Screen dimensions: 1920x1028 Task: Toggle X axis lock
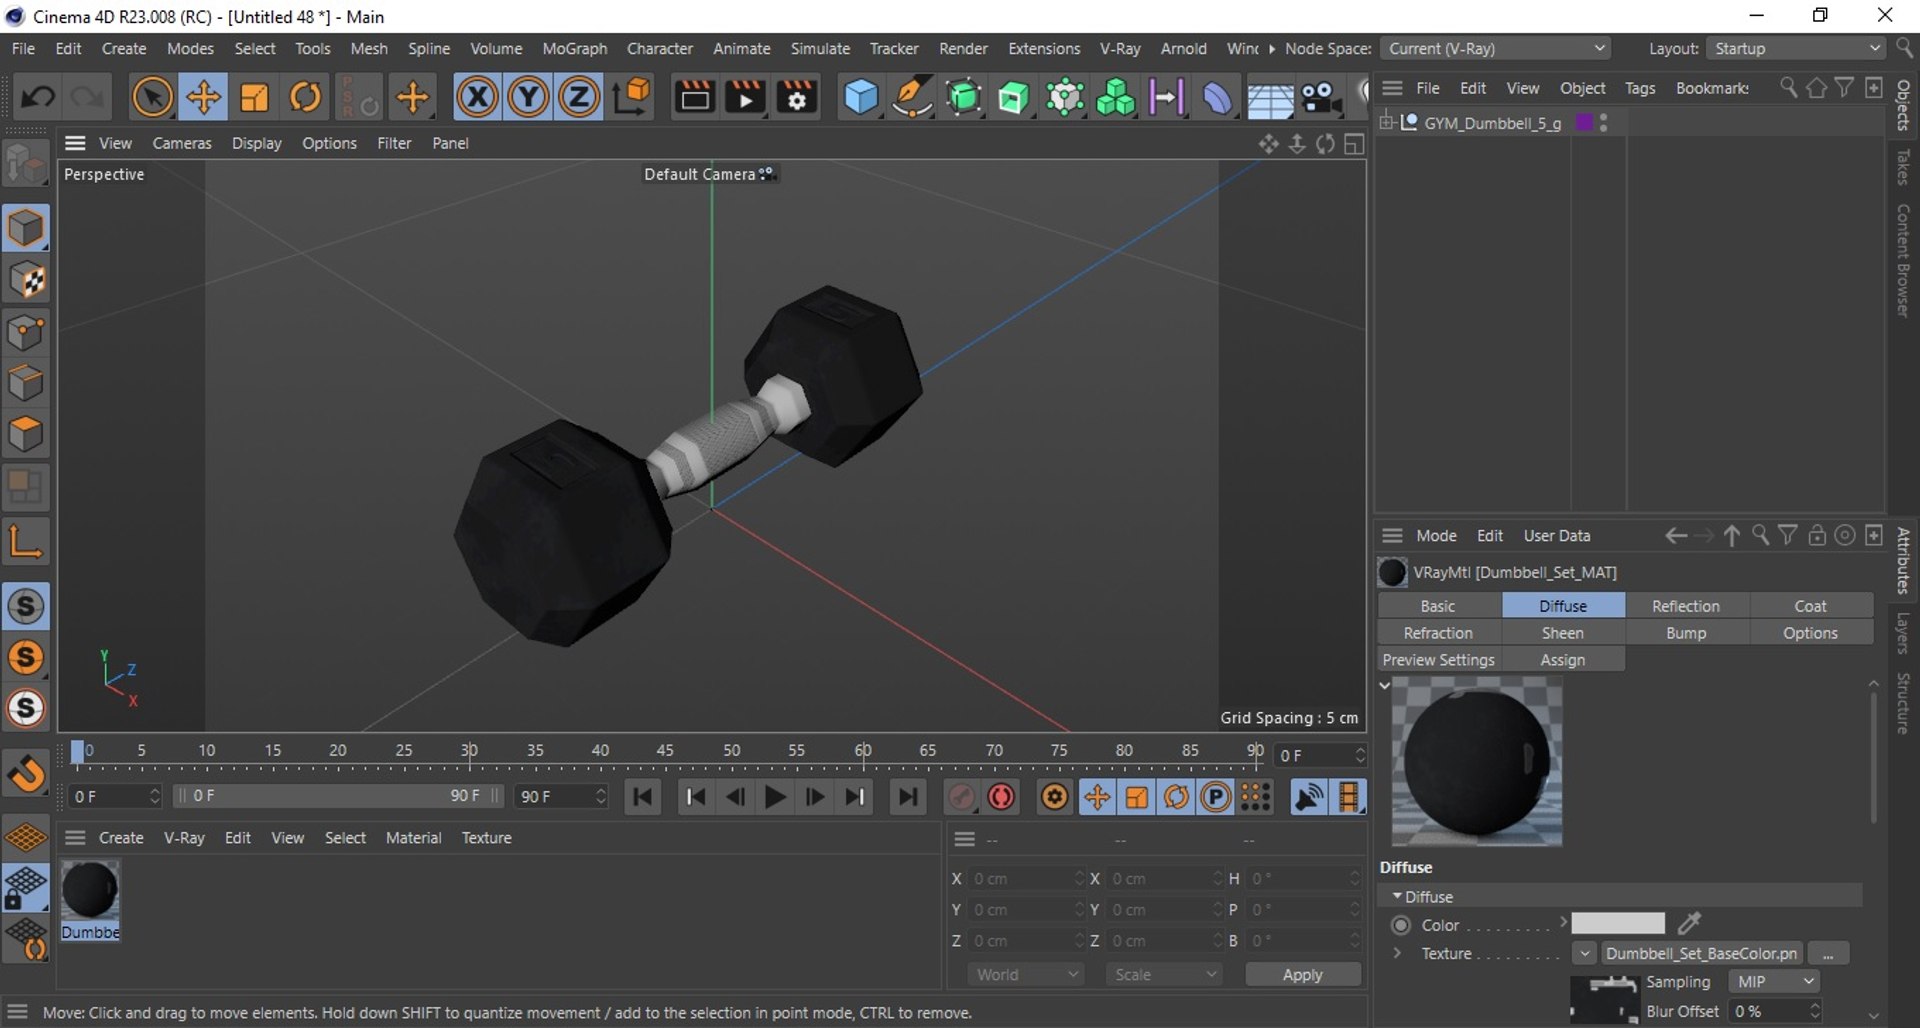tap(477, 97)
